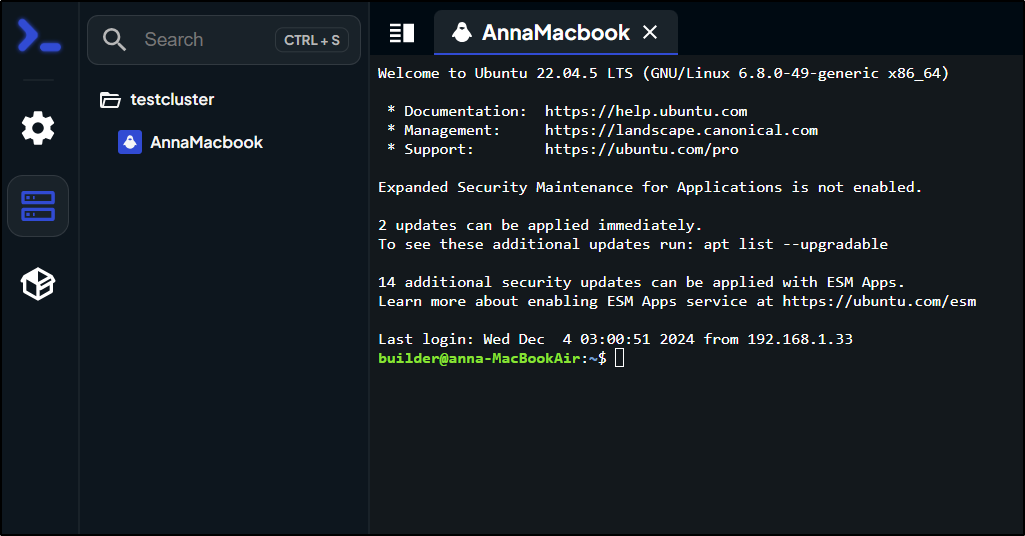Click 'Expanded Security Maintenance' line

coord(650,188)
